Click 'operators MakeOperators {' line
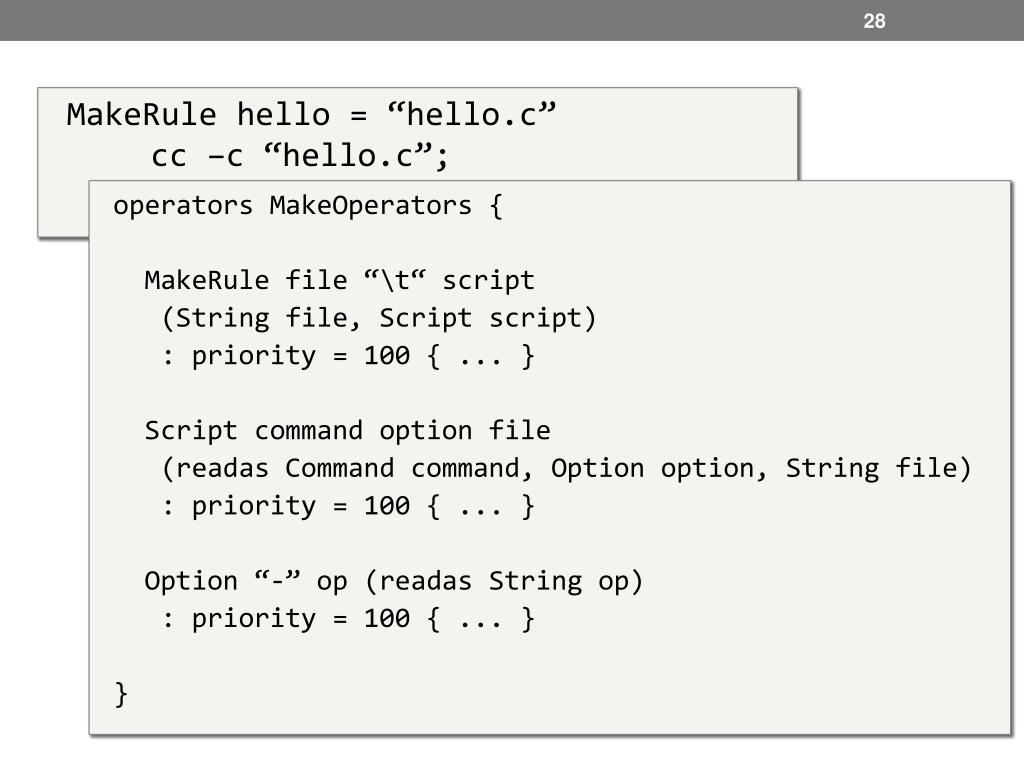 (x=308, y=206)
